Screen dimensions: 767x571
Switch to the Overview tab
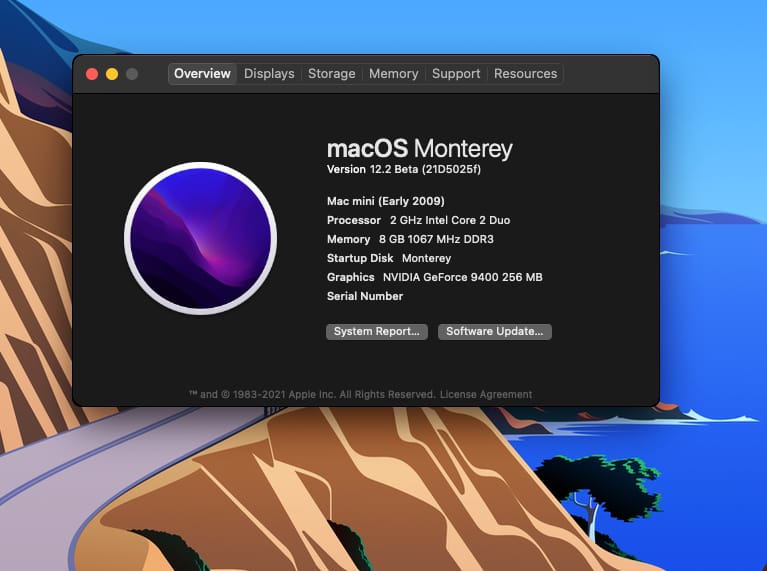[x=203, y=74]
